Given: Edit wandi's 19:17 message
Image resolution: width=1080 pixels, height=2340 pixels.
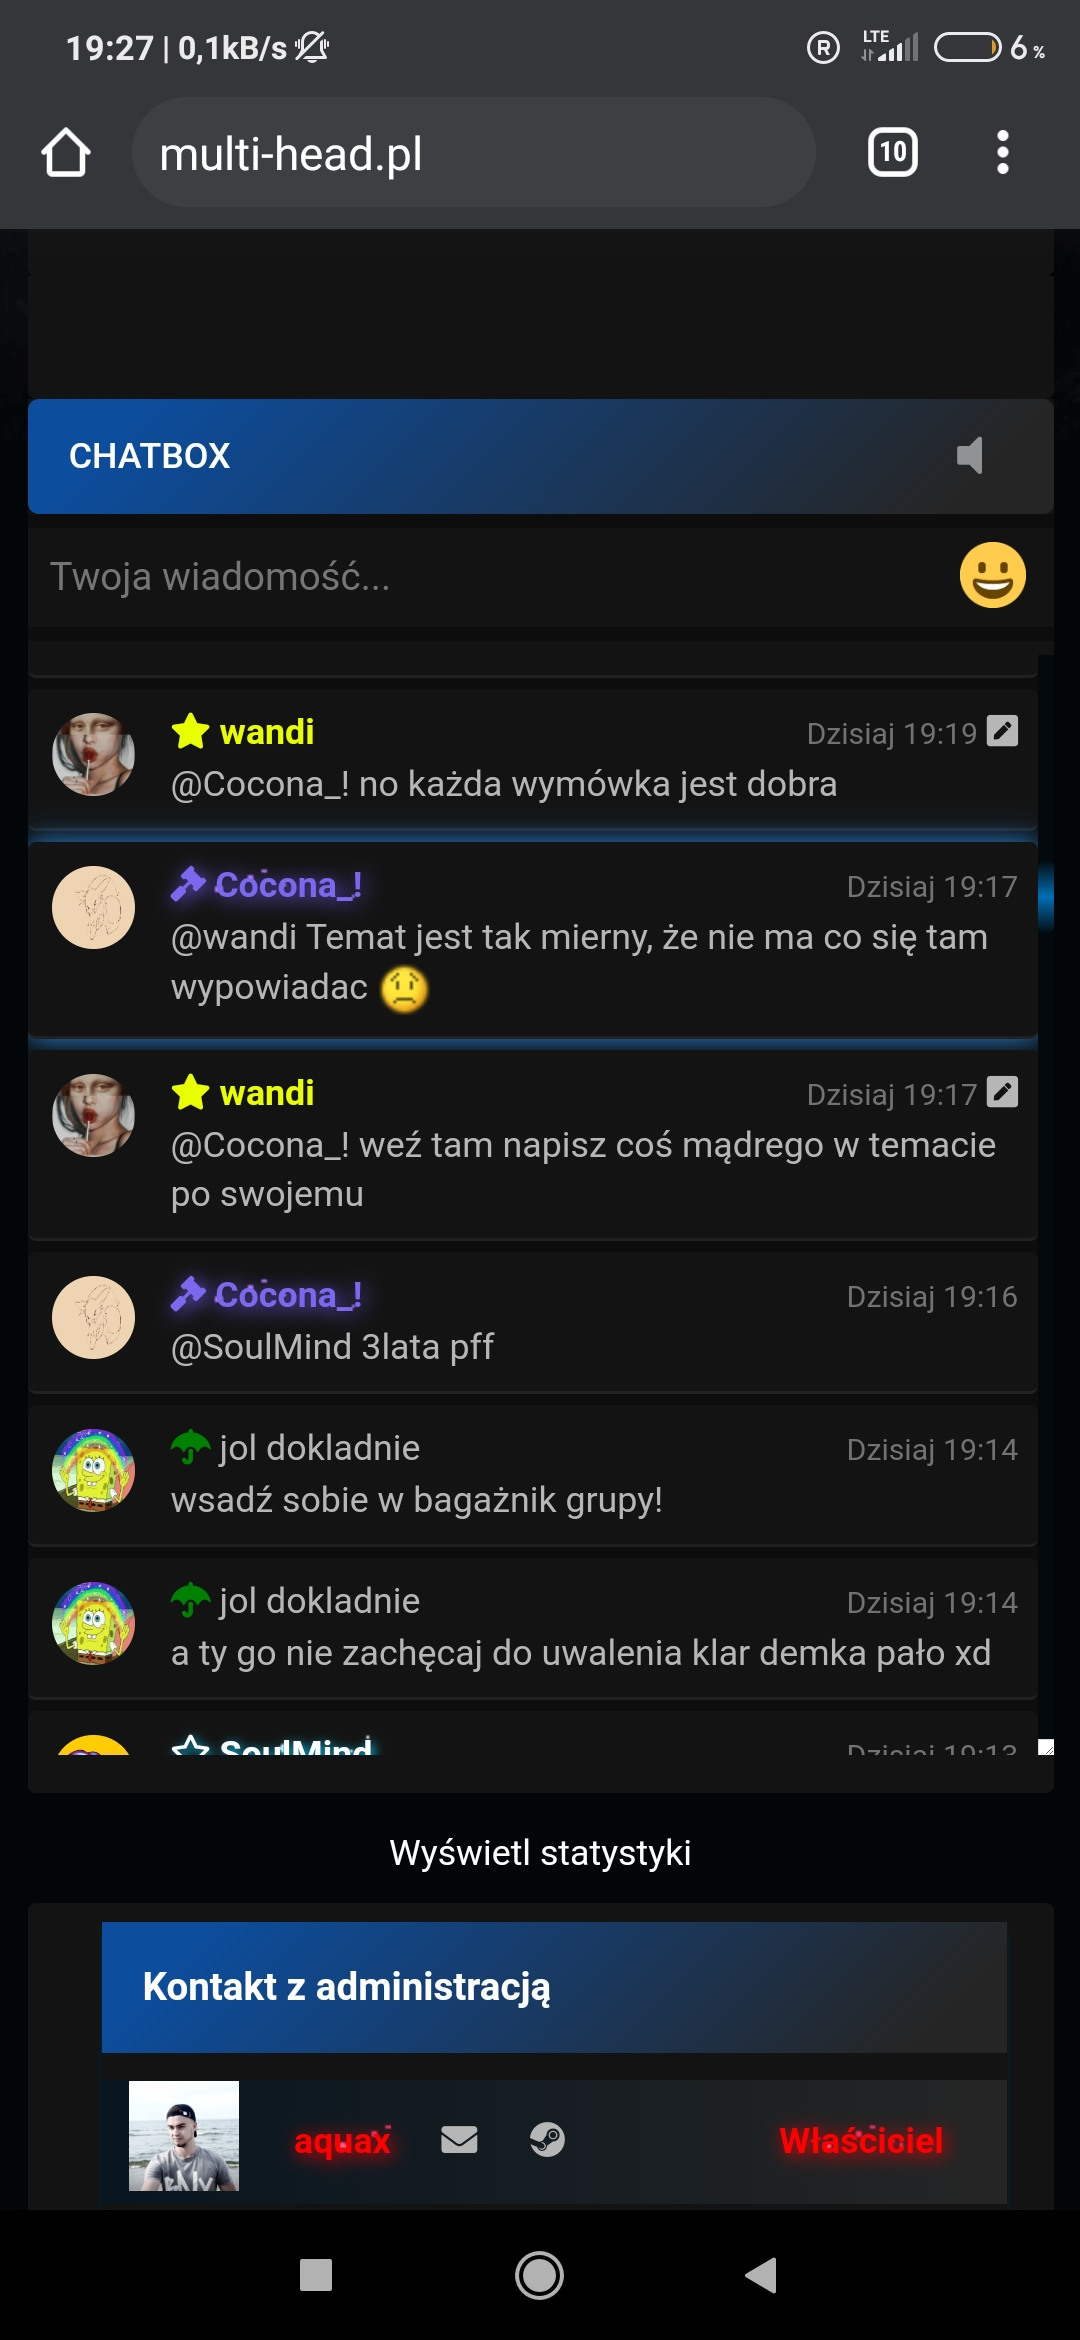Looking at the screenshot, I should tap(1002, 1093).
